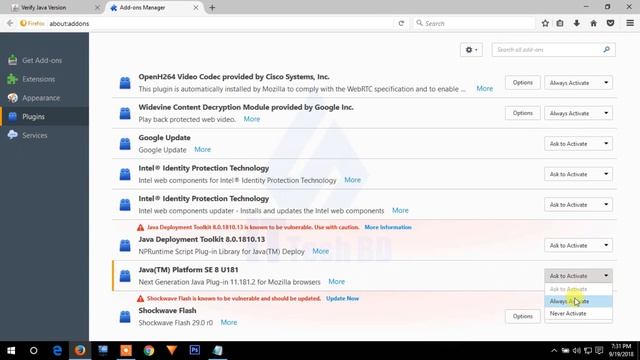Select the OpenH264 plugin icon
The image size is (640, 360).
tap(125, 83)
